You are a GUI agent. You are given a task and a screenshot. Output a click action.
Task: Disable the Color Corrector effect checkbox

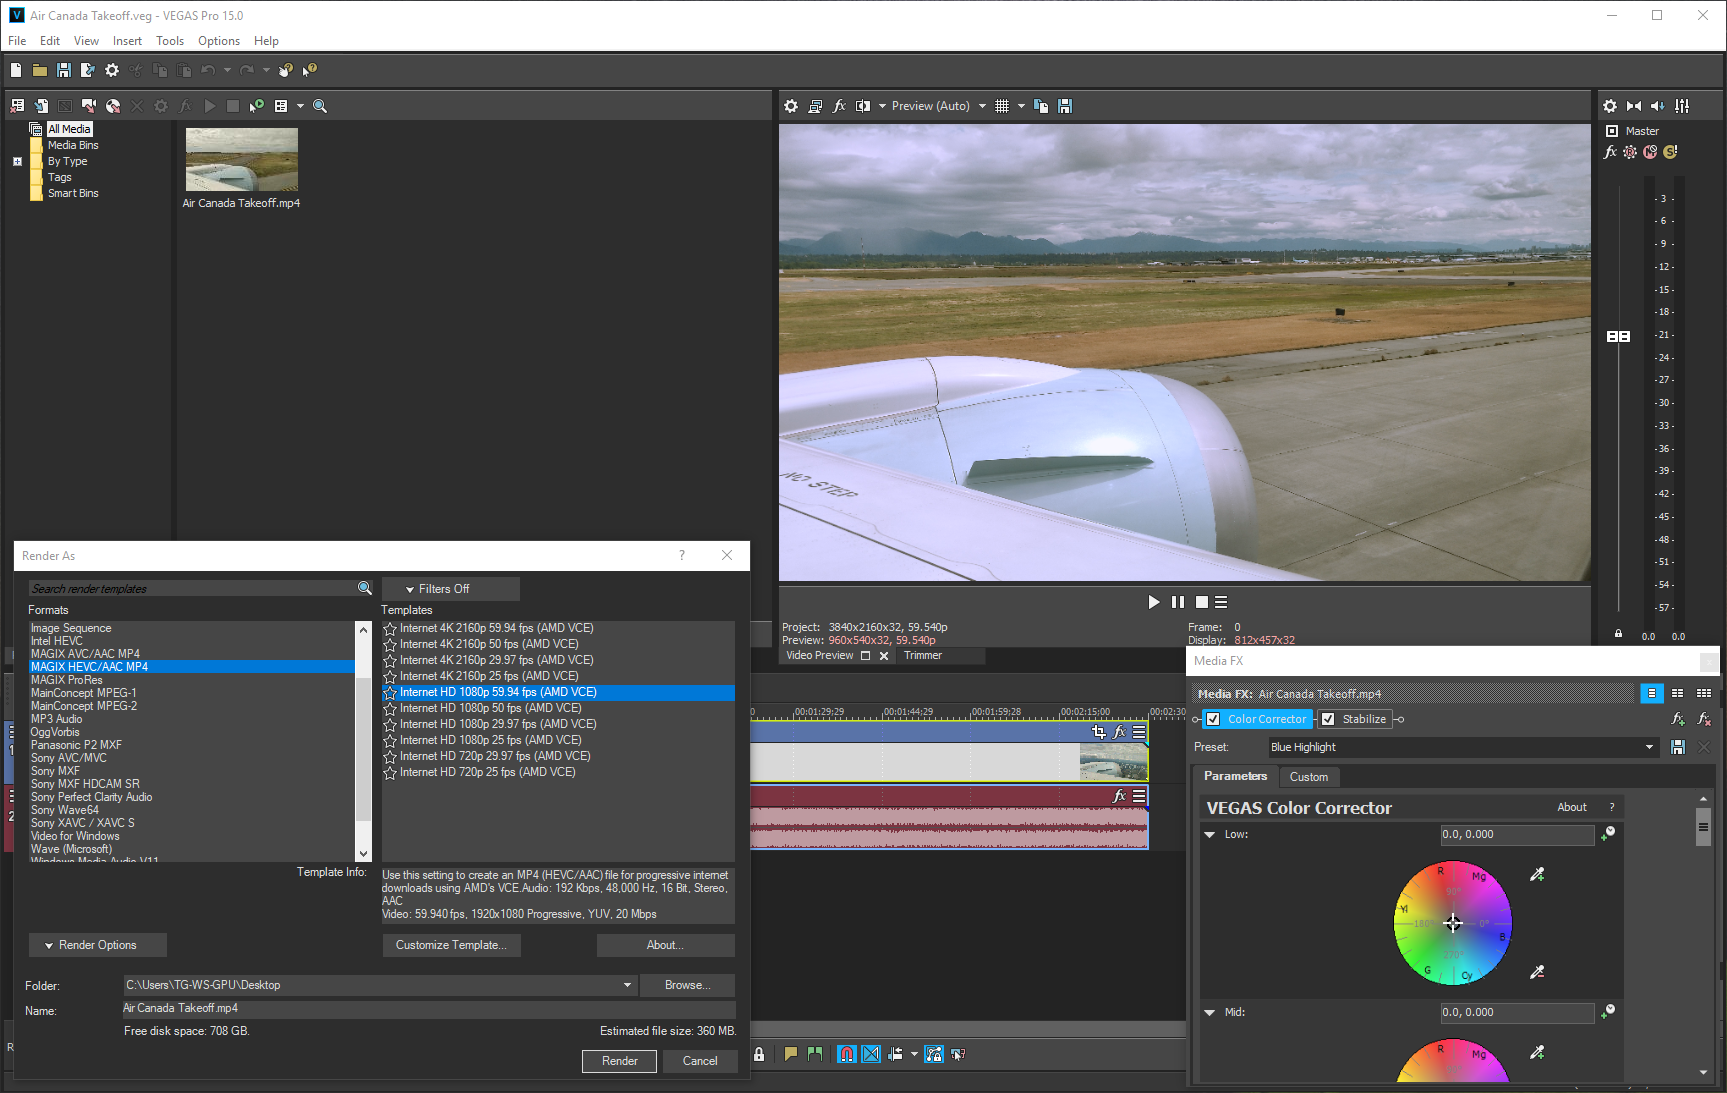[x=1213, y=719]
